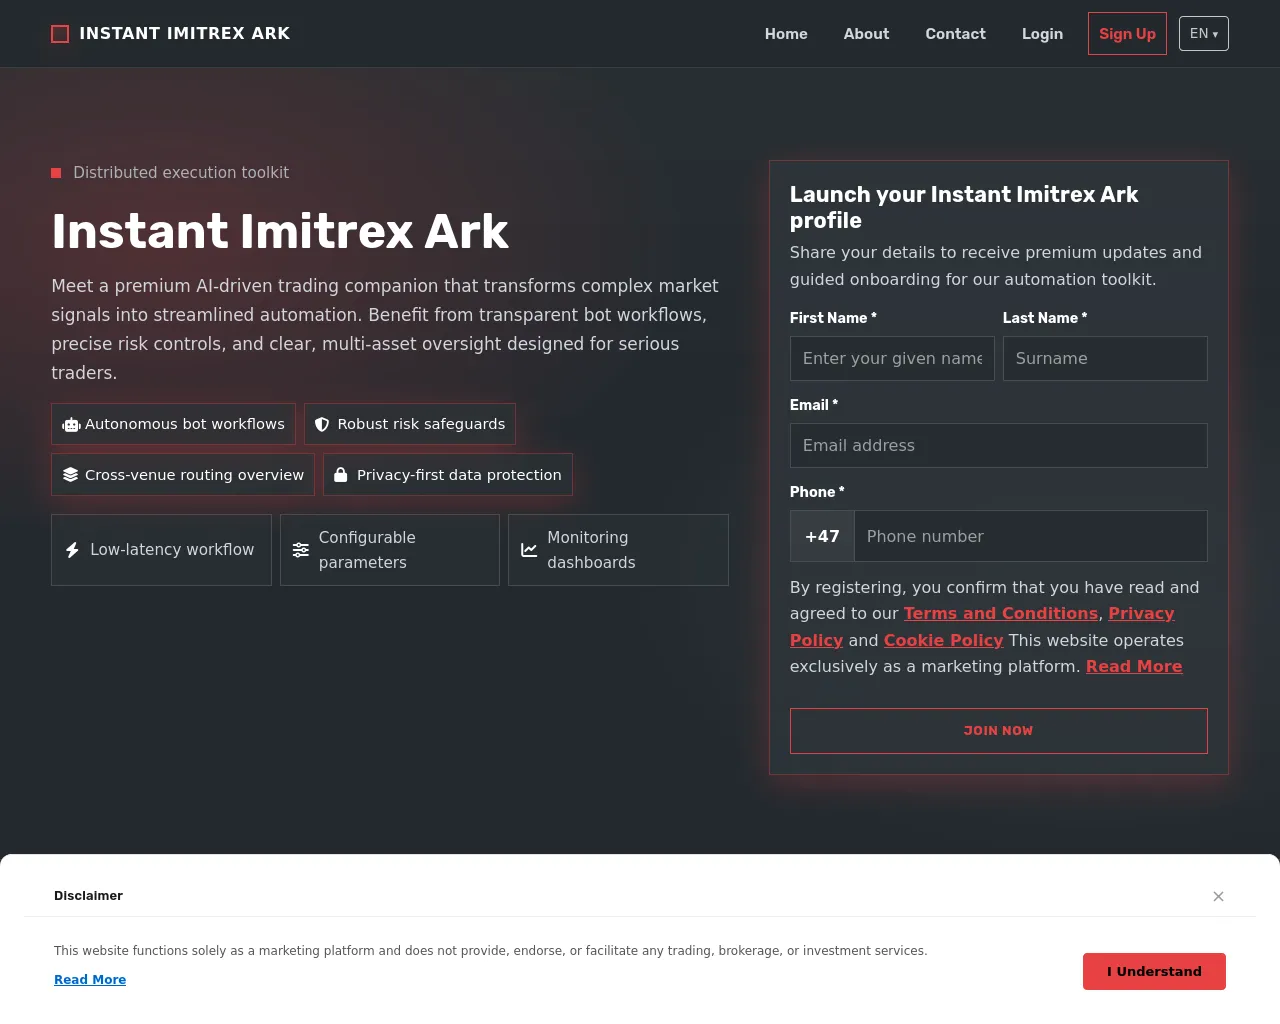
Task: Open the +47 country code selector
Action: pyautogui.click(x=822, y=536)
